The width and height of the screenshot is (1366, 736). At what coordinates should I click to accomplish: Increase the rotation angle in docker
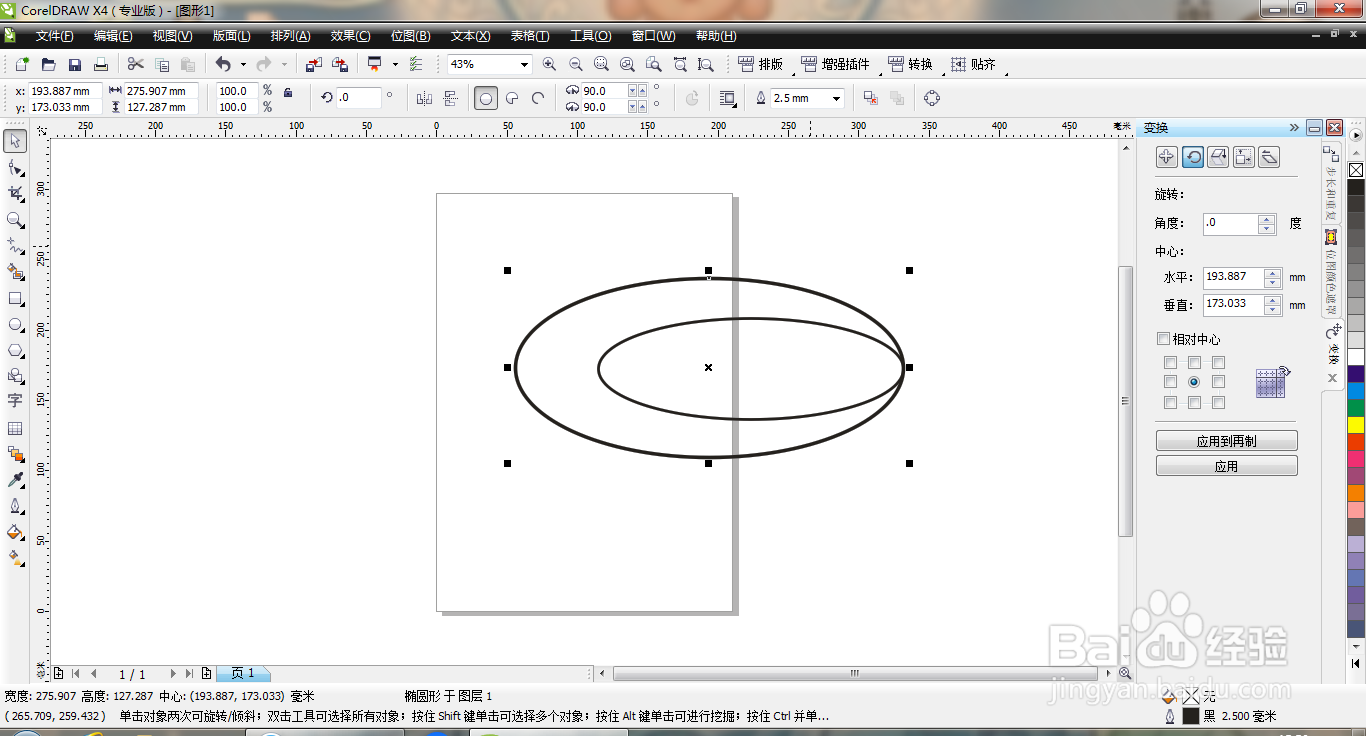(1267, 219)
